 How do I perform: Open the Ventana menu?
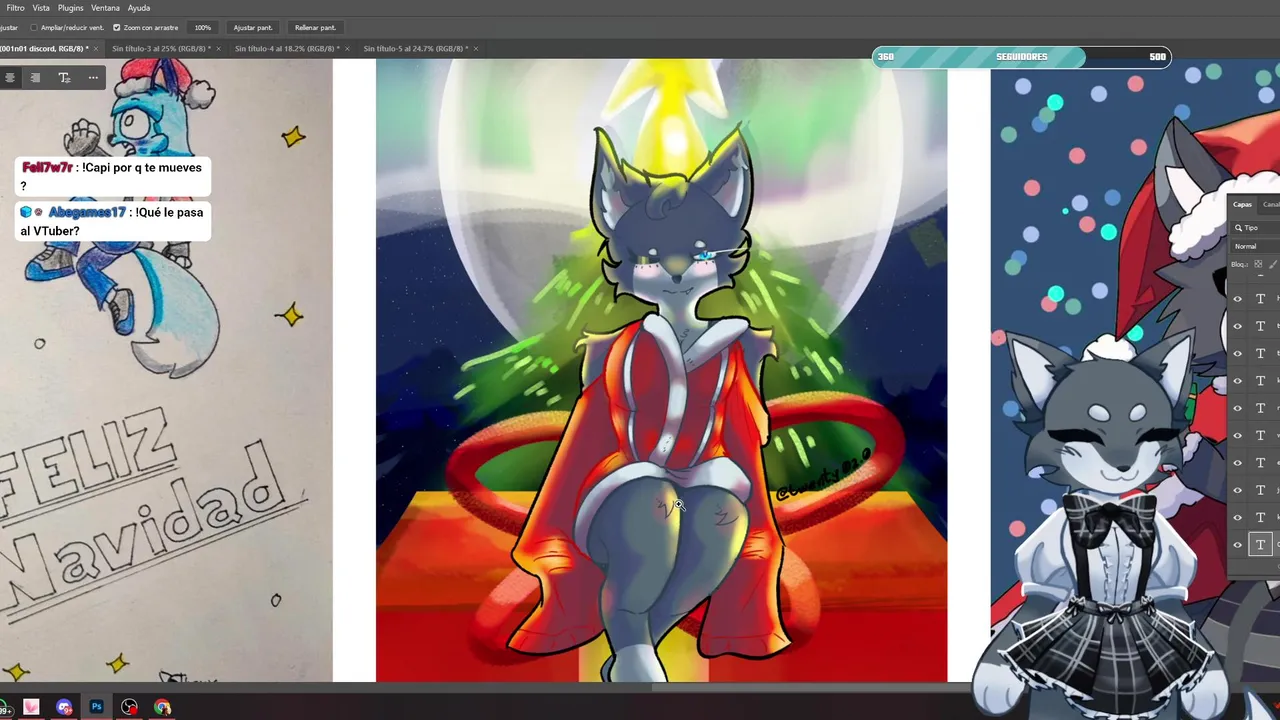(x=105, y=8)
